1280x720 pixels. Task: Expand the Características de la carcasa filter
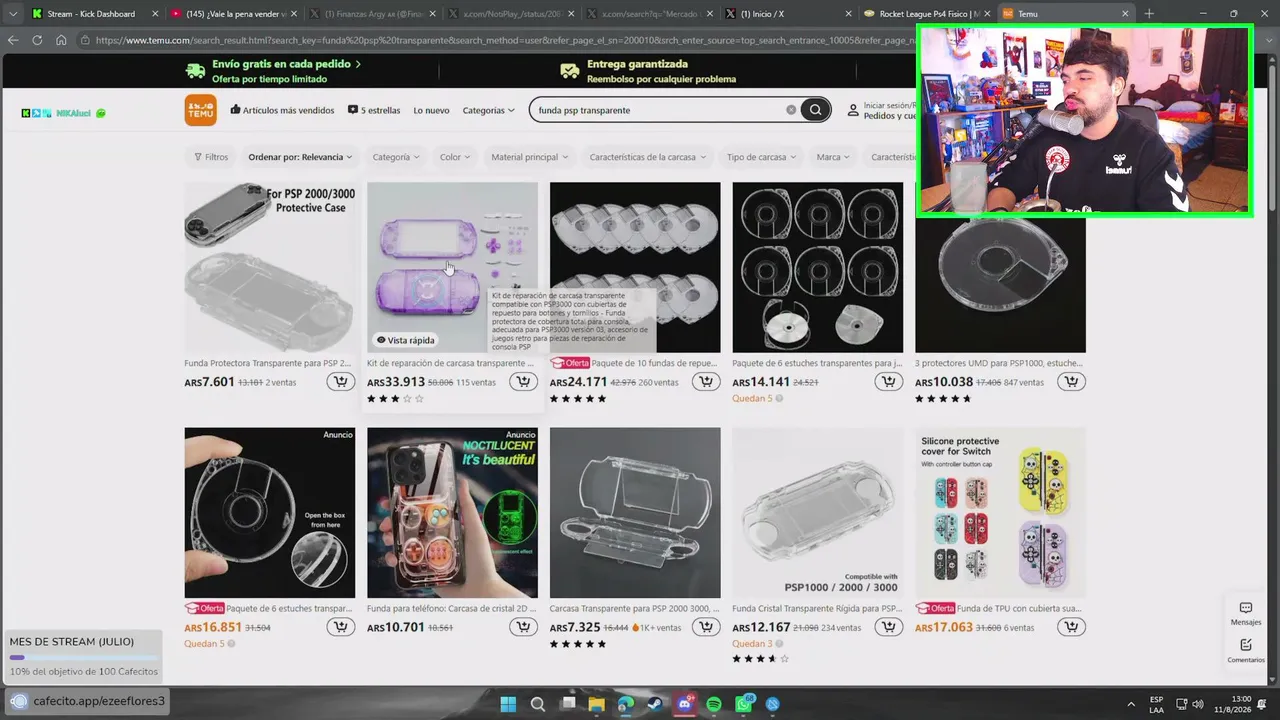point(648,157)
